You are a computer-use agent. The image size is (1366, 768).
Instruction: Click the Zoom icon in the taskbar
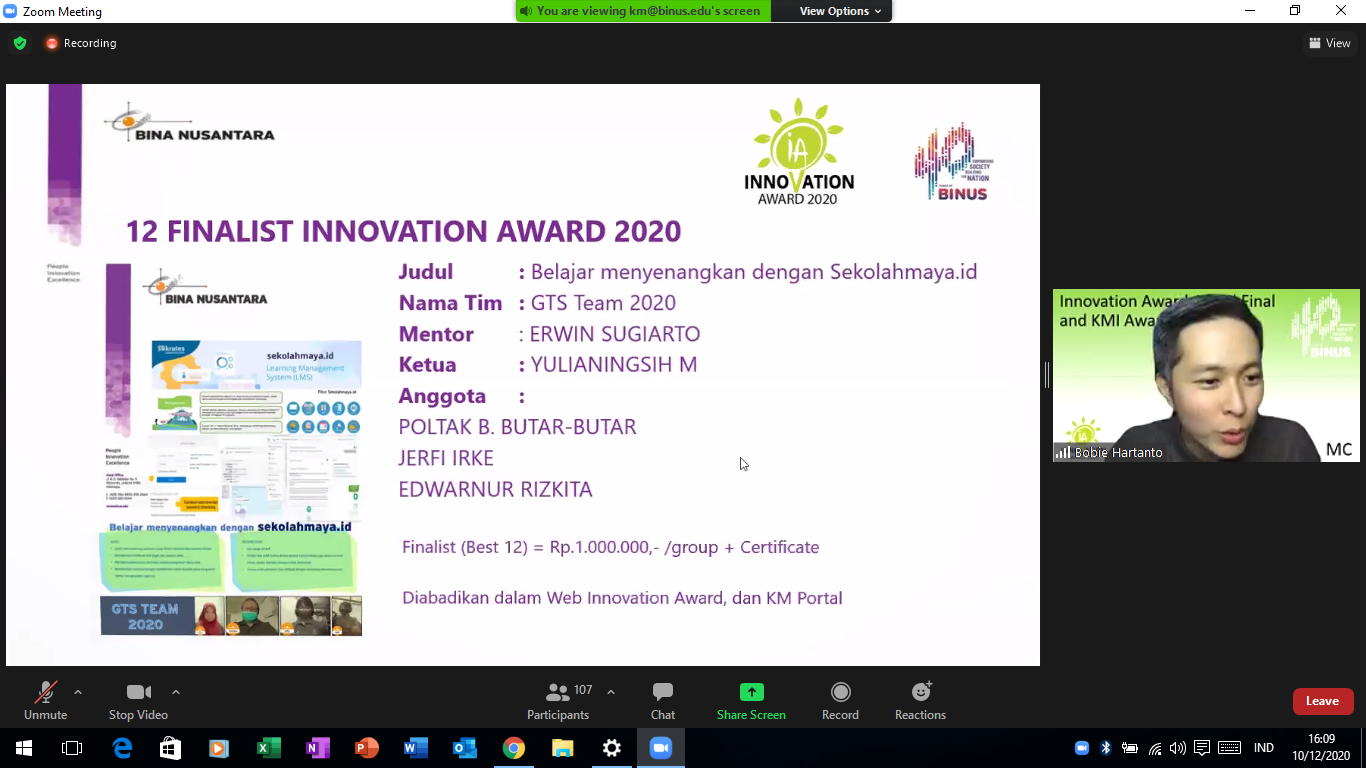661,748
